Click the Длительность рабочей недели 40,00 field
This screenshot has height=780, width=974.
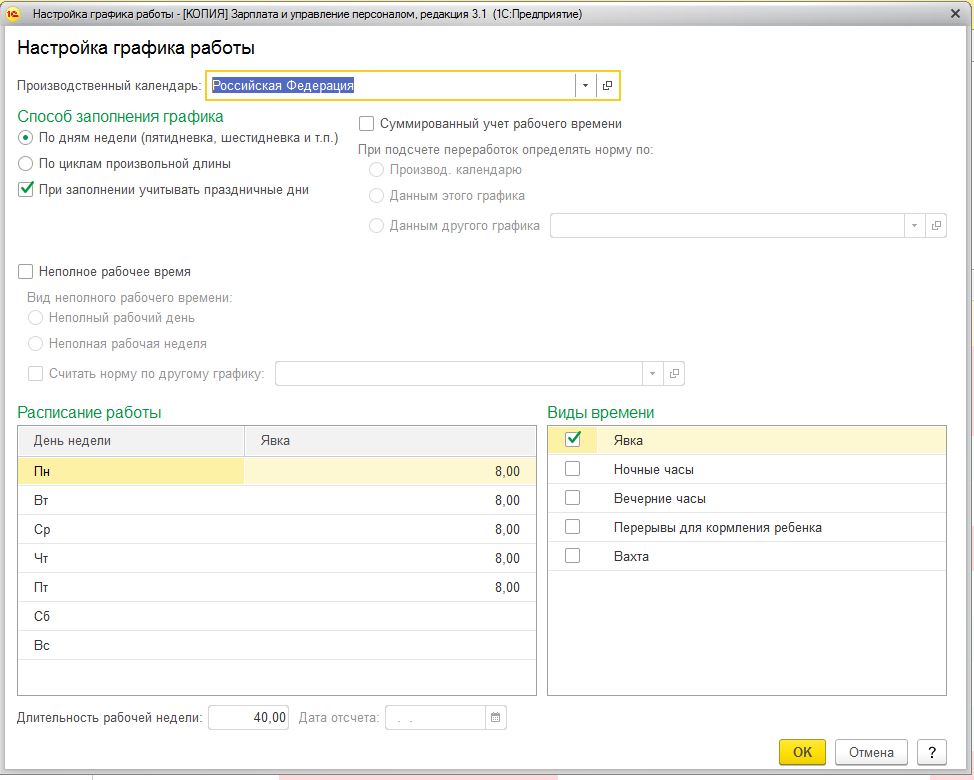248,718
